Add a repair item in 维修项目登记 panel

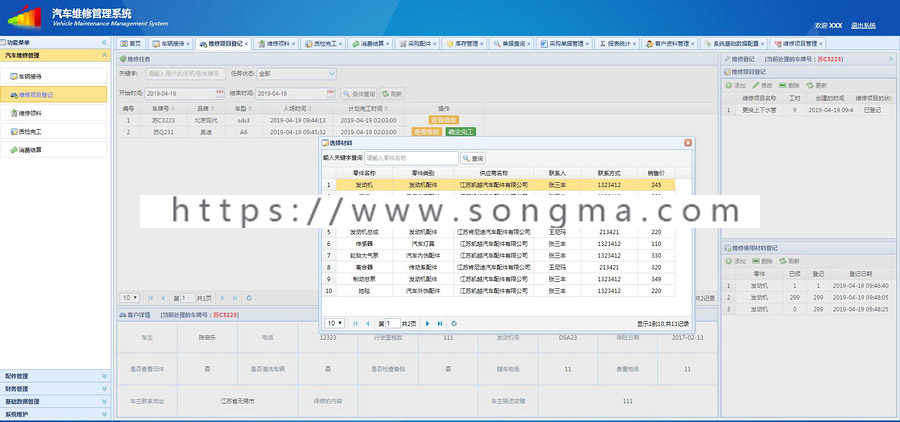735,85
